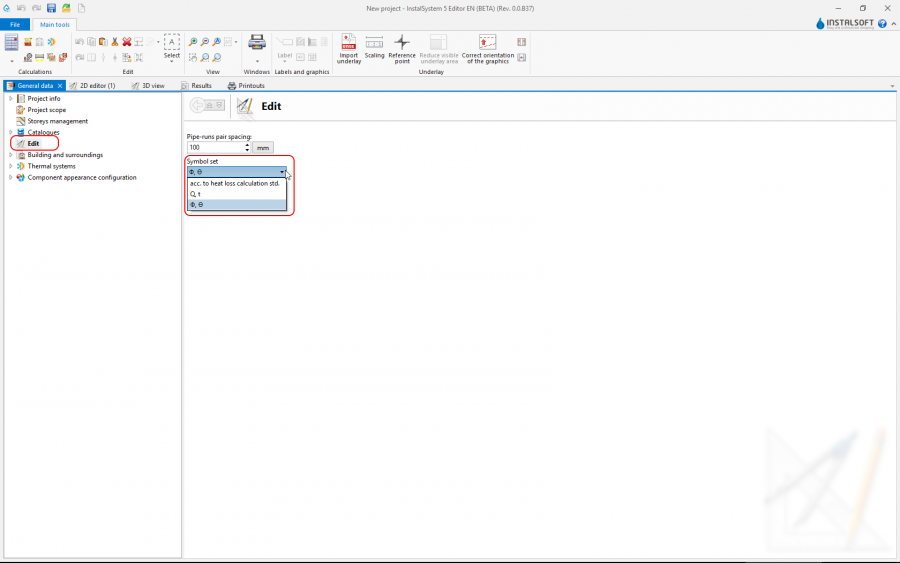Click the save icon in title bar
900x563 pixels.
point(51,8)
